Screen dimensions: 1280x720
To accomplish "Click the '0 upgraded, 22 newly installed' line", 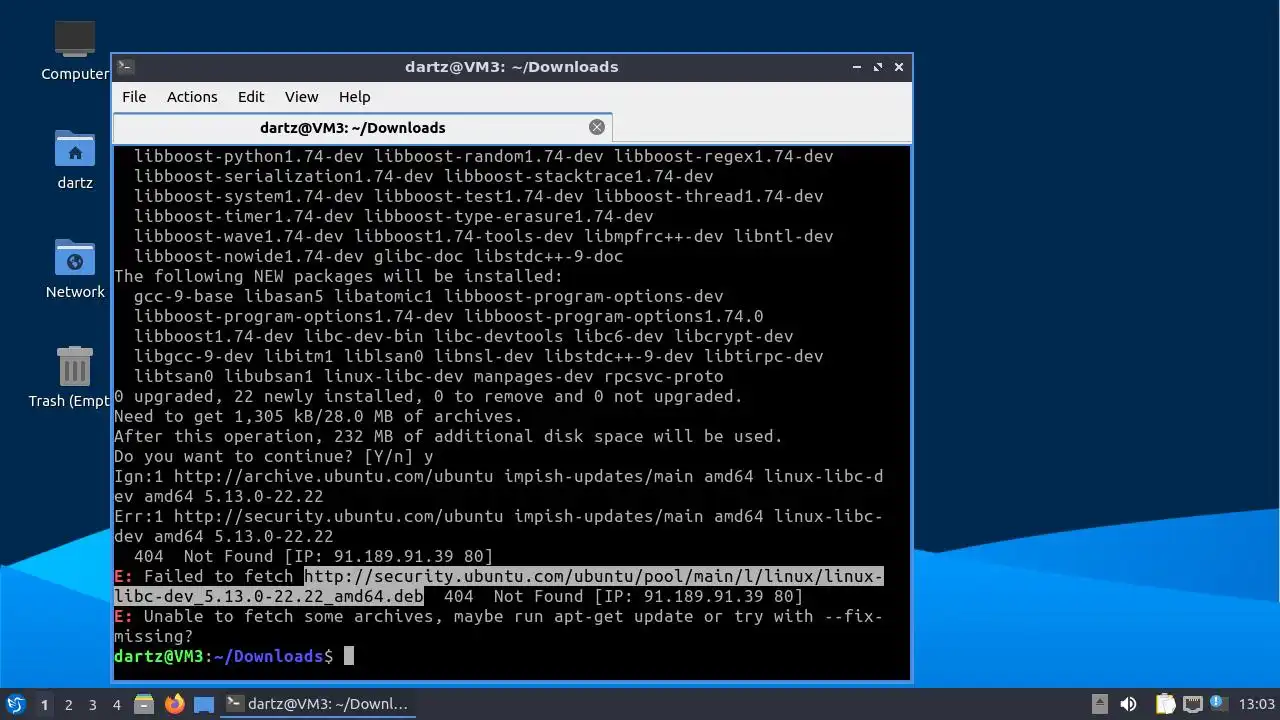I will pos(429,396).
